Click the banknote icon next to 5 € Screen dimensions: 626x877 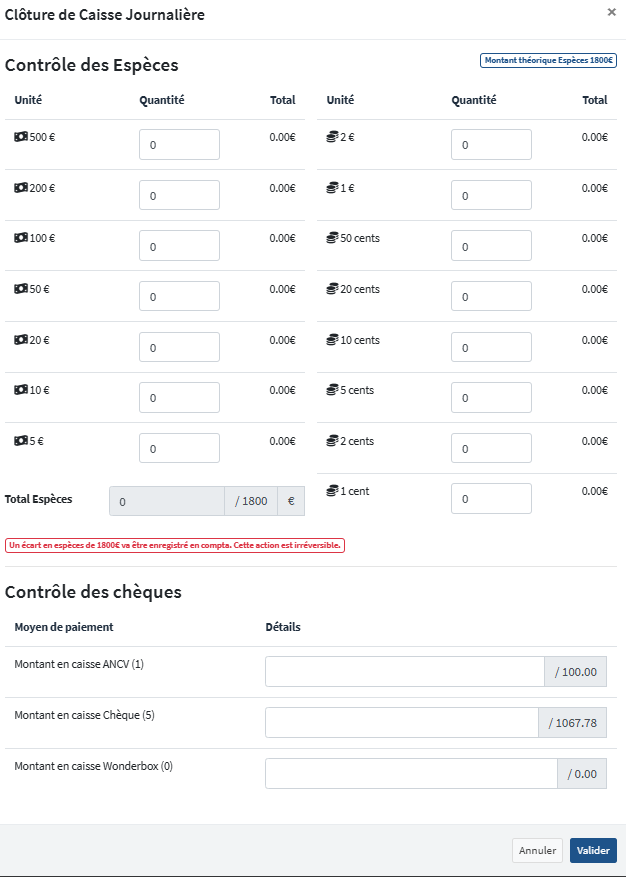pyautogui.click(x=21, y=440)
